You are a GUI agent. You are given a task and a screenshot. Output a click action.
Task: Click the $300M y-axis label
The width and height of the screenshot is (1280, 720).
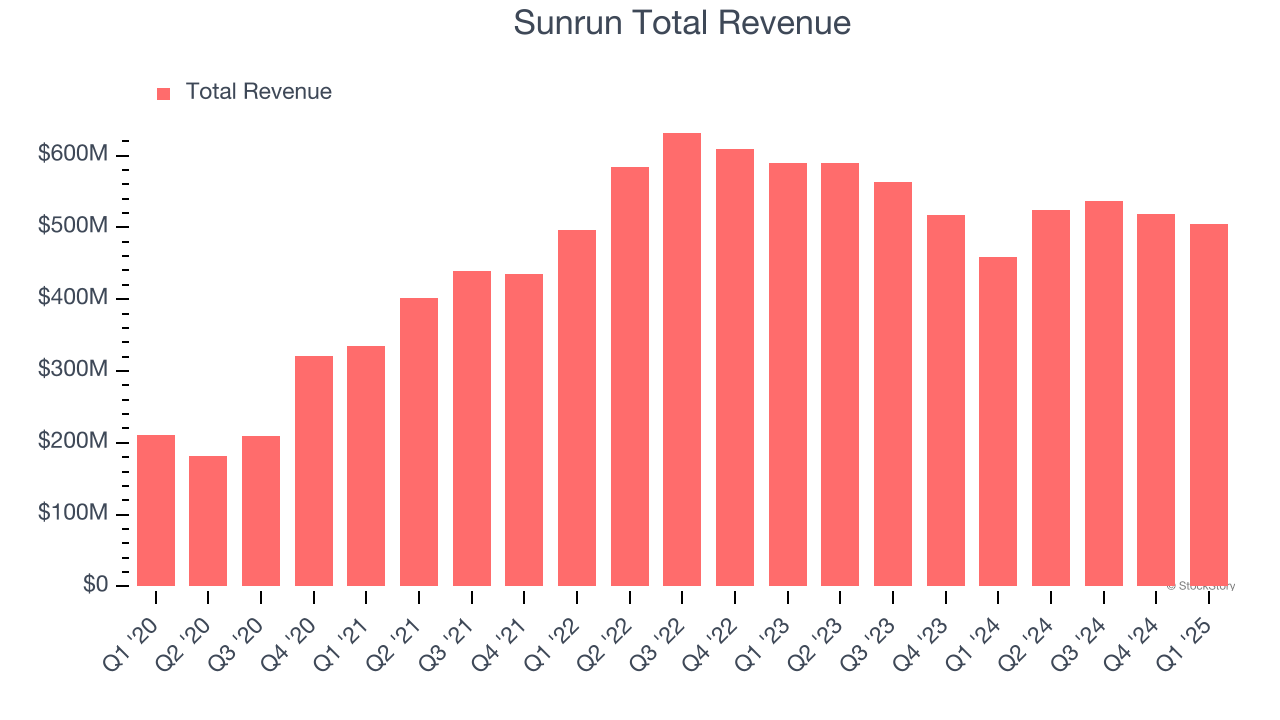73,371
